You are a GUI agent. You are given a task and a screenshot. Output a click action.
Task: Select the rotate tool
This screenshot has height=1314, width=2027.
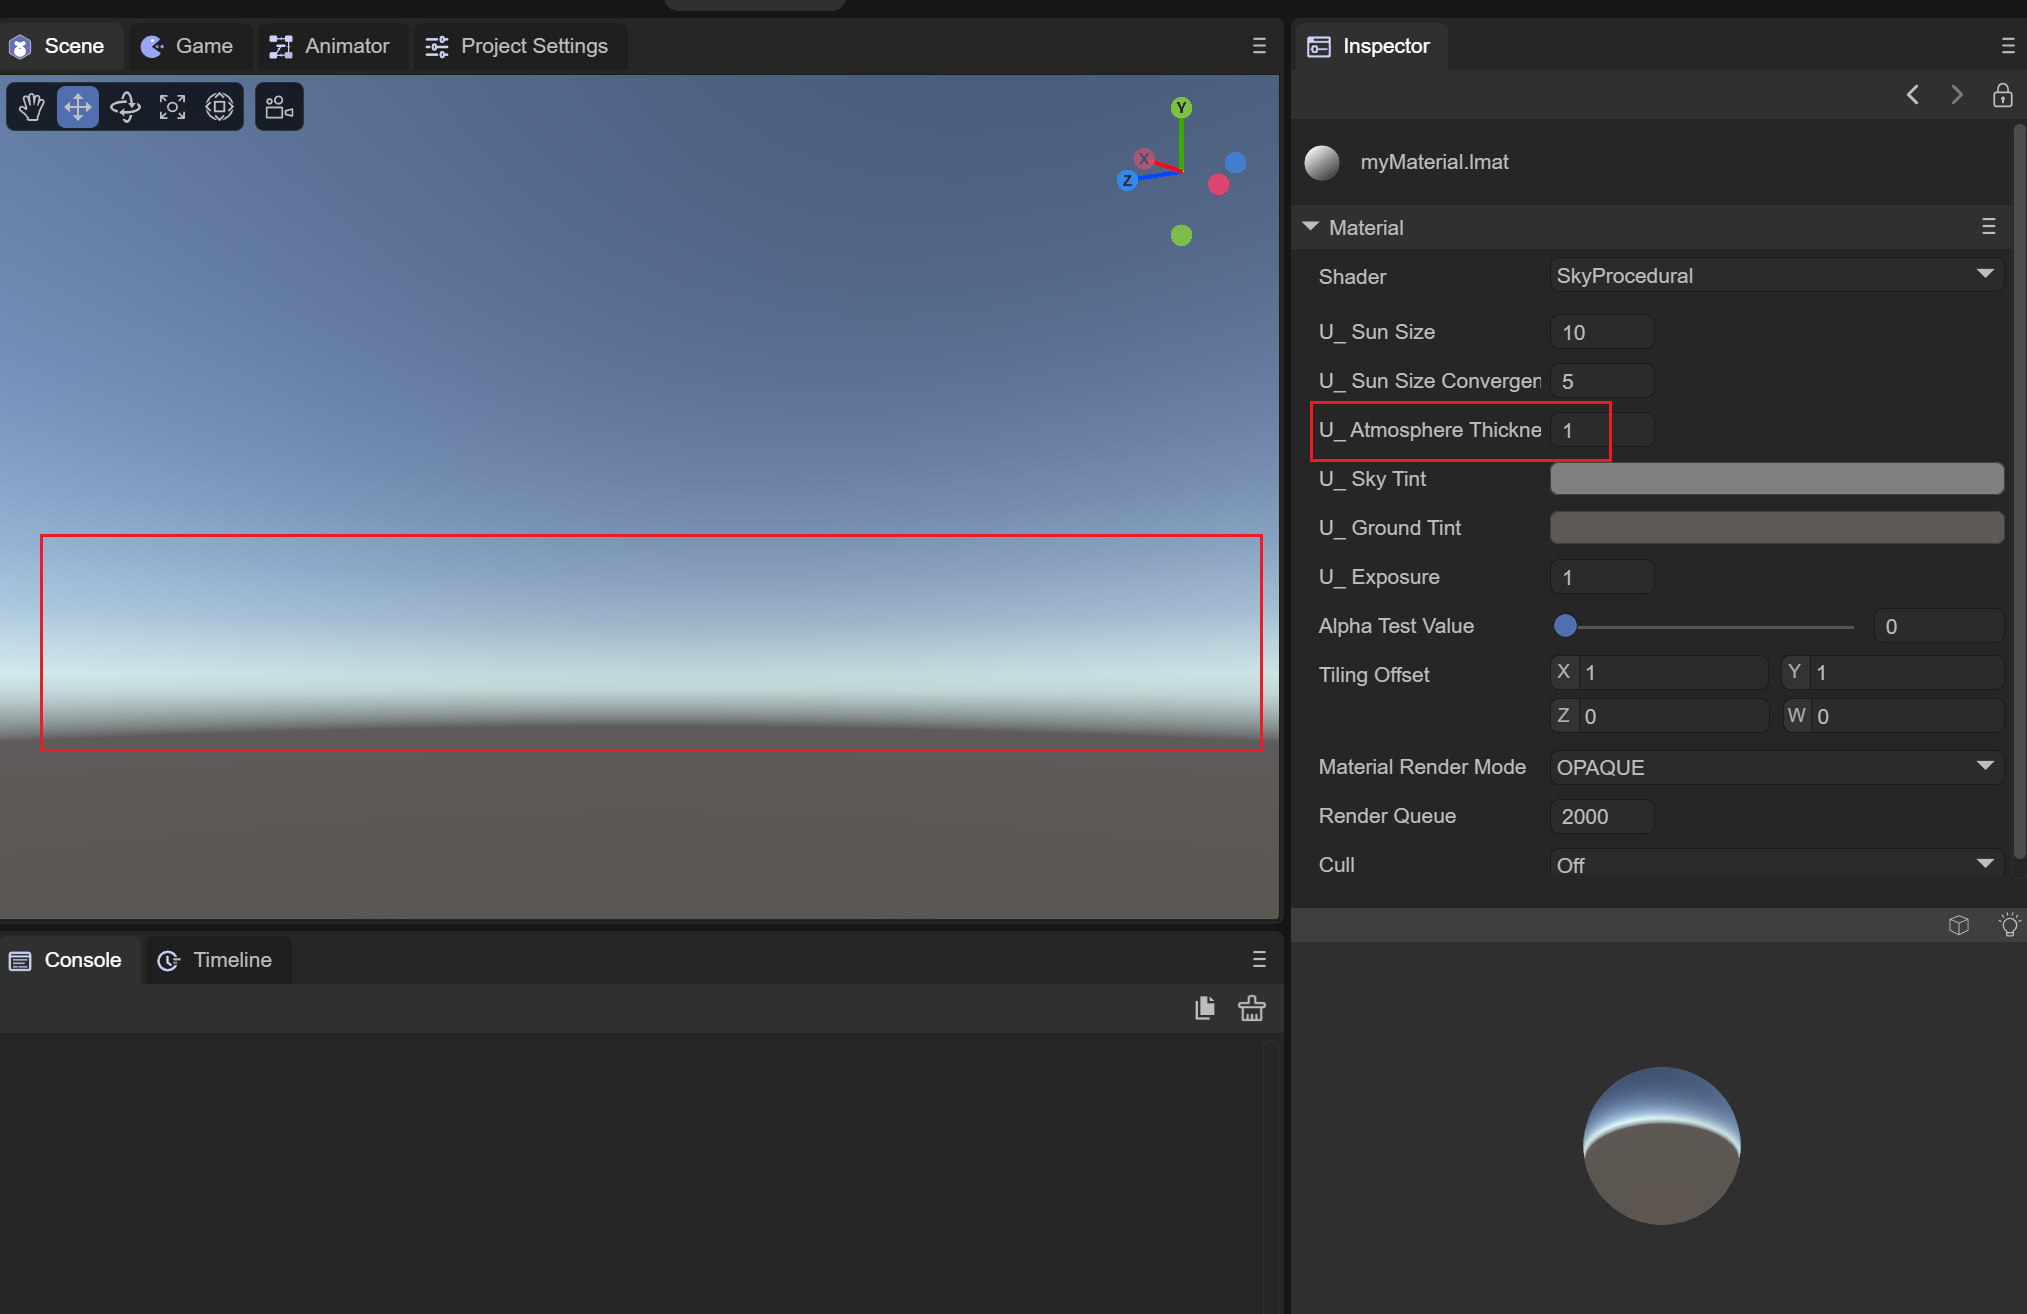[125, 107]
